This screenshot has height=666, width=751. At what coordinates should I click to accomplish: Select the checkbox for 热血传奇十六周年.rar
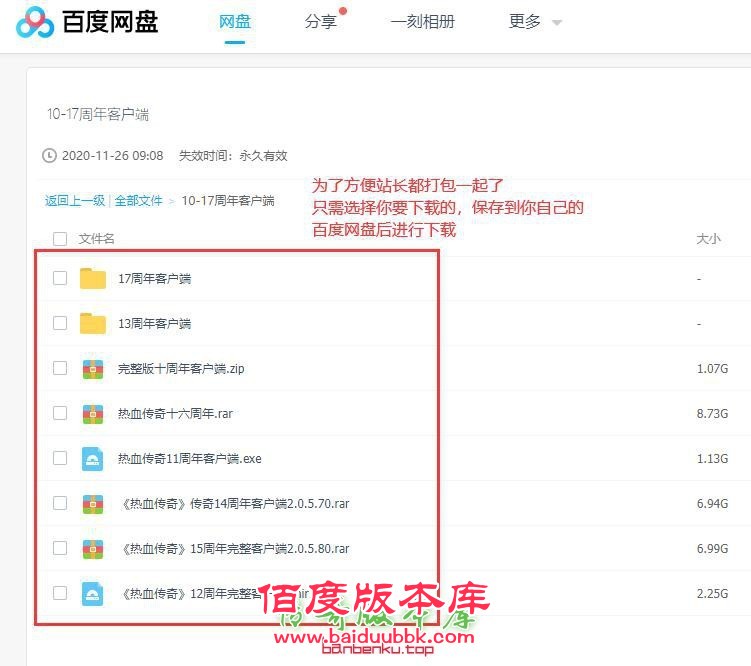(x=60, y=413)
